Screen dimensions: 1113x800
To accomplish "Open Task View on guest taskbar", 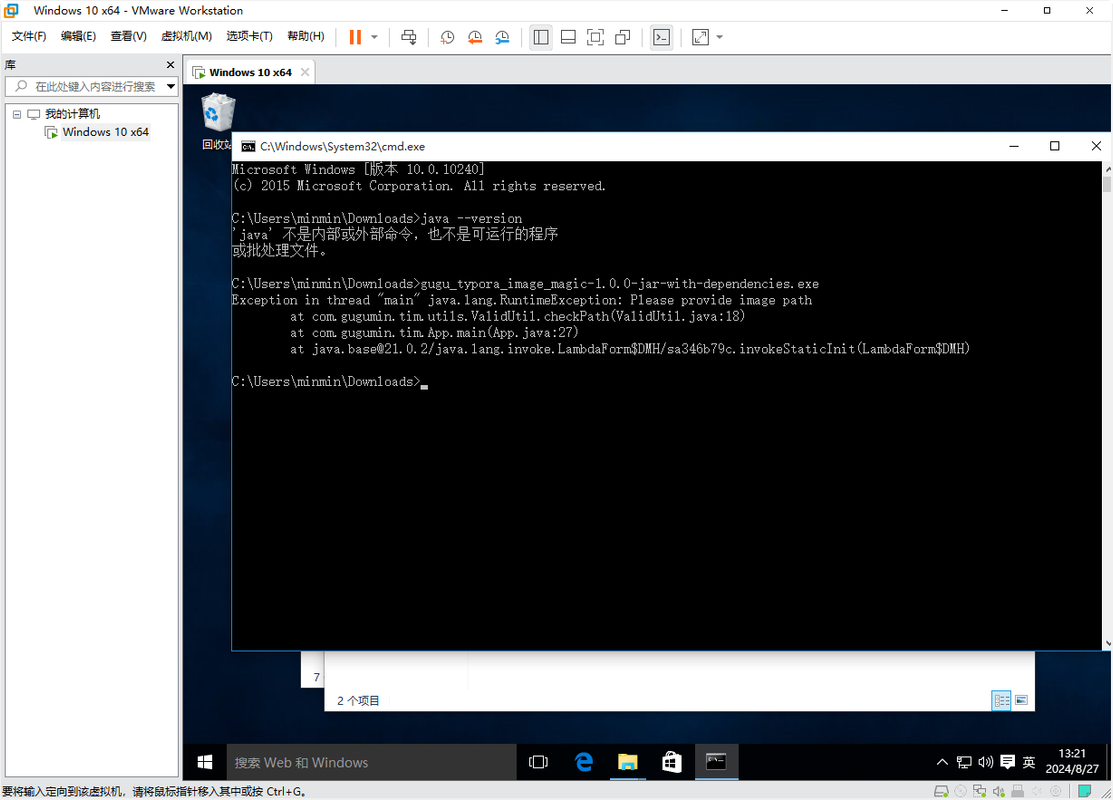I will (x=539, y=762).
